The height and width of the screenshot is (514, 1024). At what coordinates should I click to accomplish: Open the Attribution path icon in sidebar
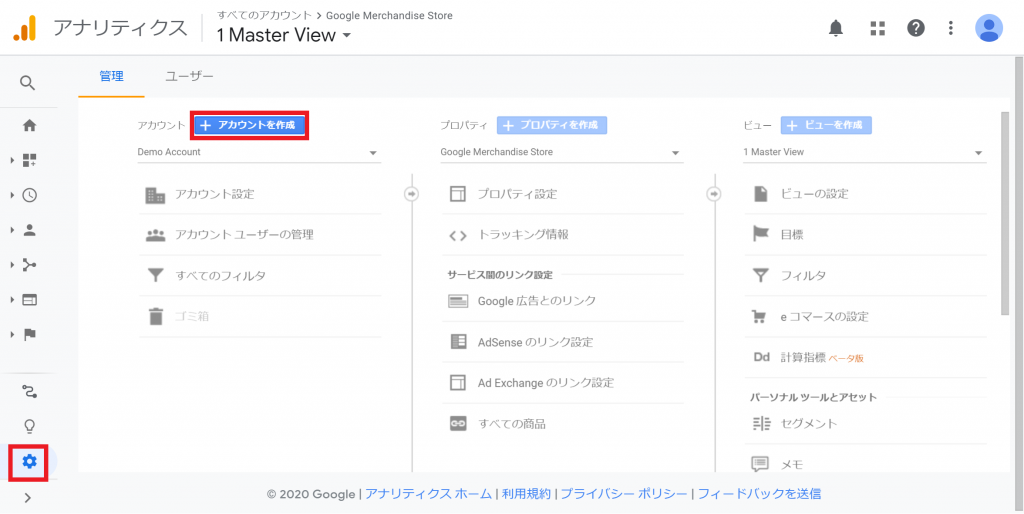click(x=29, y=391)
